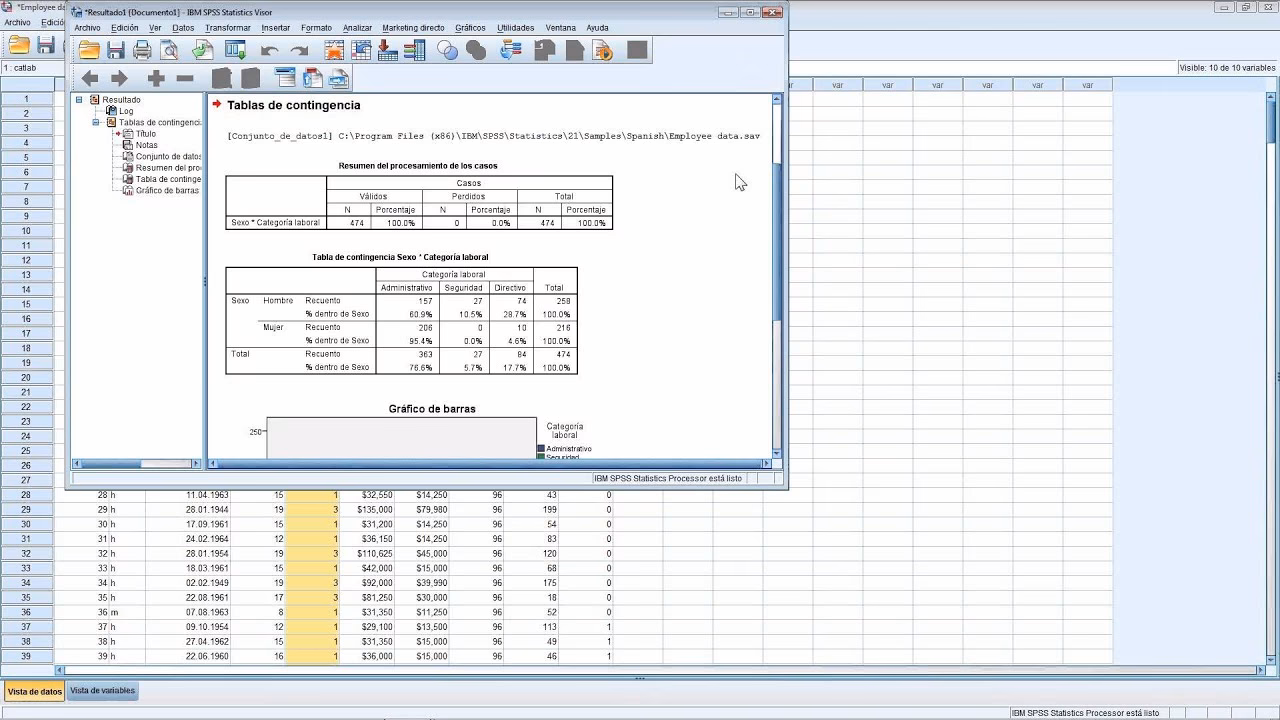Open the Gráficos menu
The width and height of the screenshot is (1280, 720).
click(469, 28)
